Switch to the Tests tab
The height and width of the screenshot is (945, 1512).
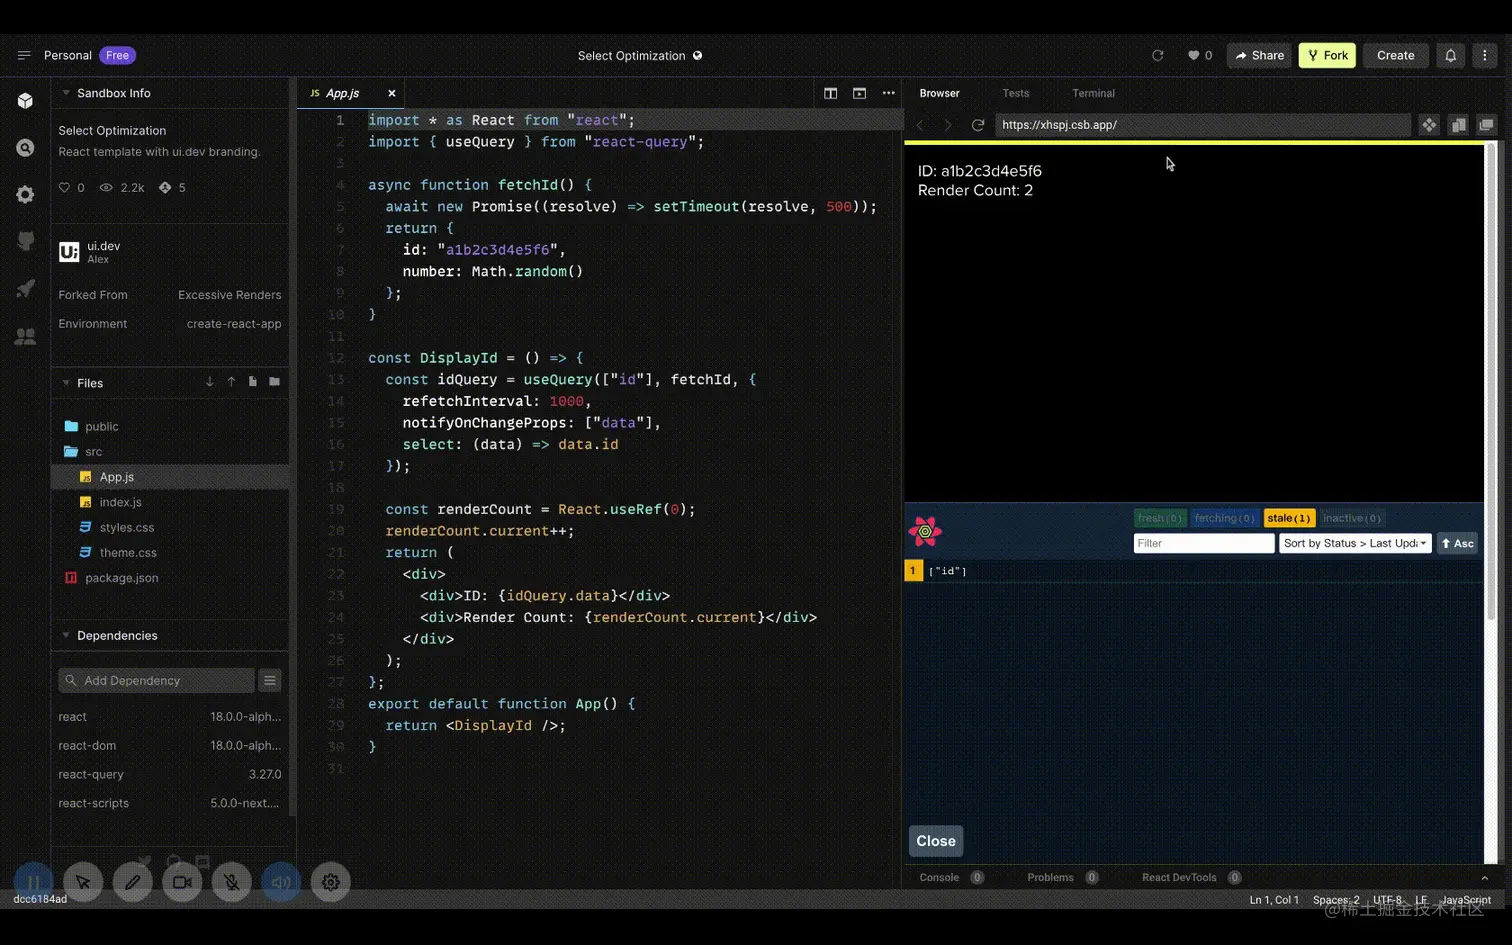(1016, 93)
